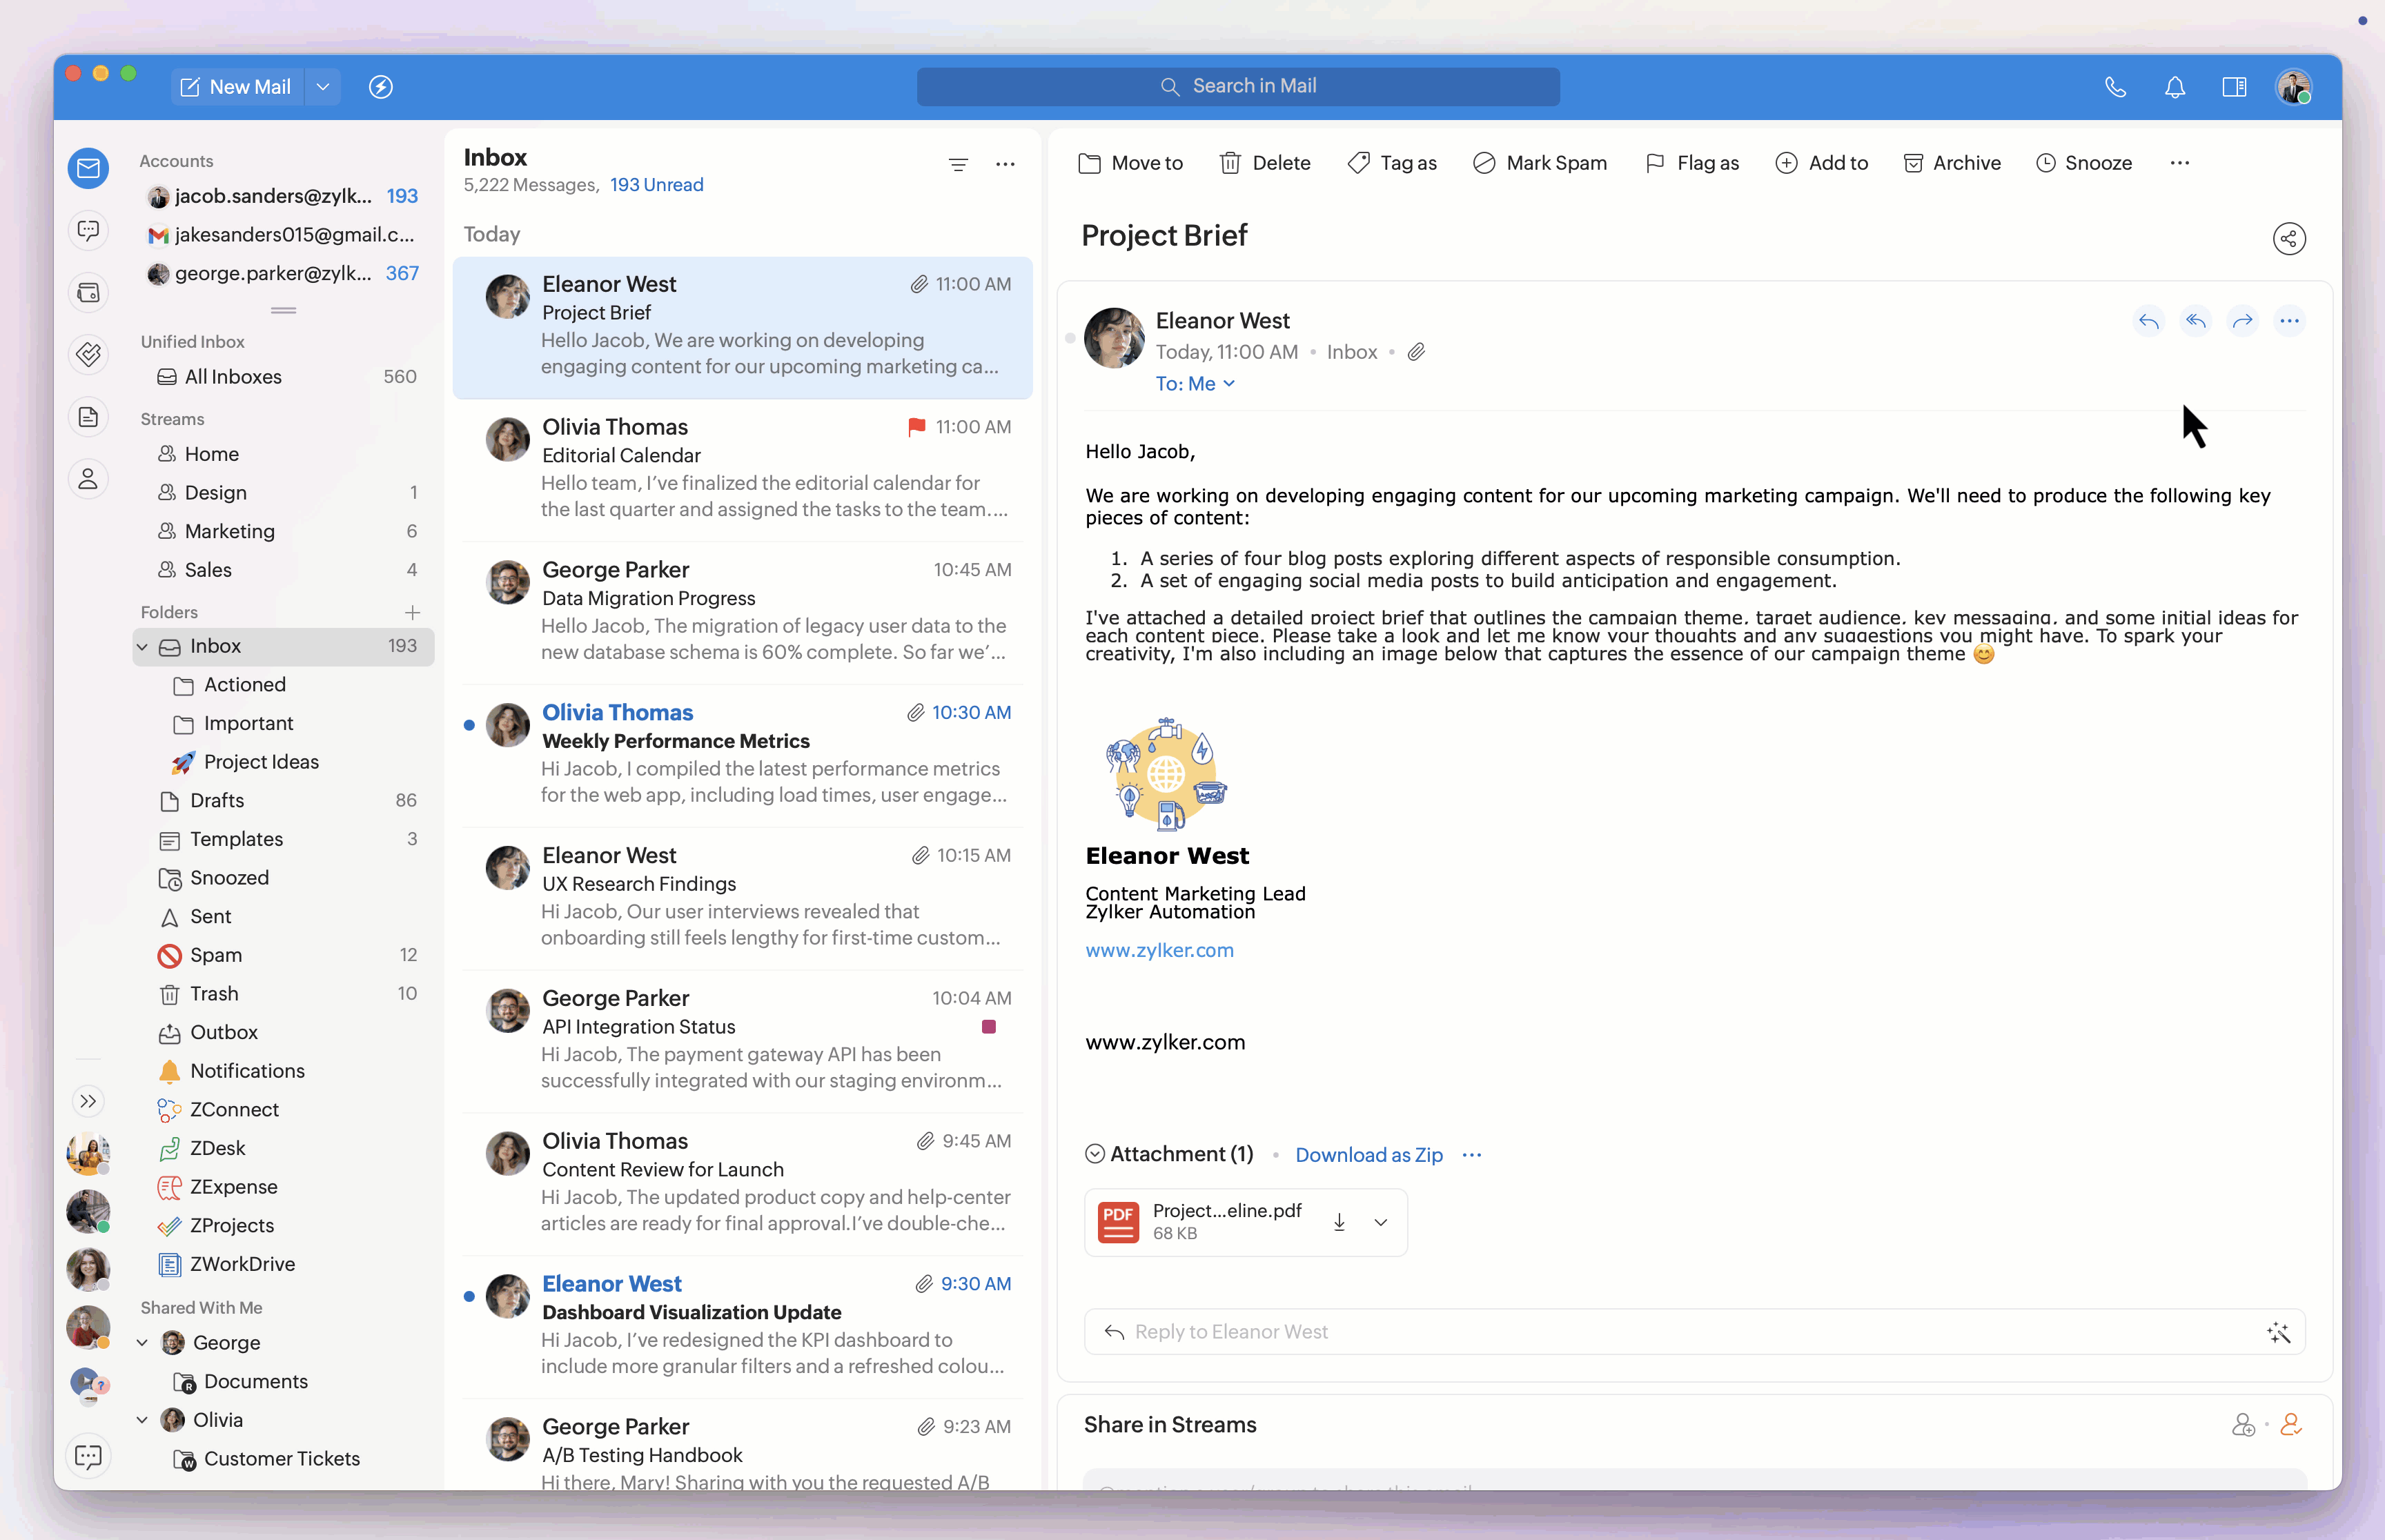Open the New Mail dropdown arrow
This screenshot has height=1540, width=2385.
323,87
